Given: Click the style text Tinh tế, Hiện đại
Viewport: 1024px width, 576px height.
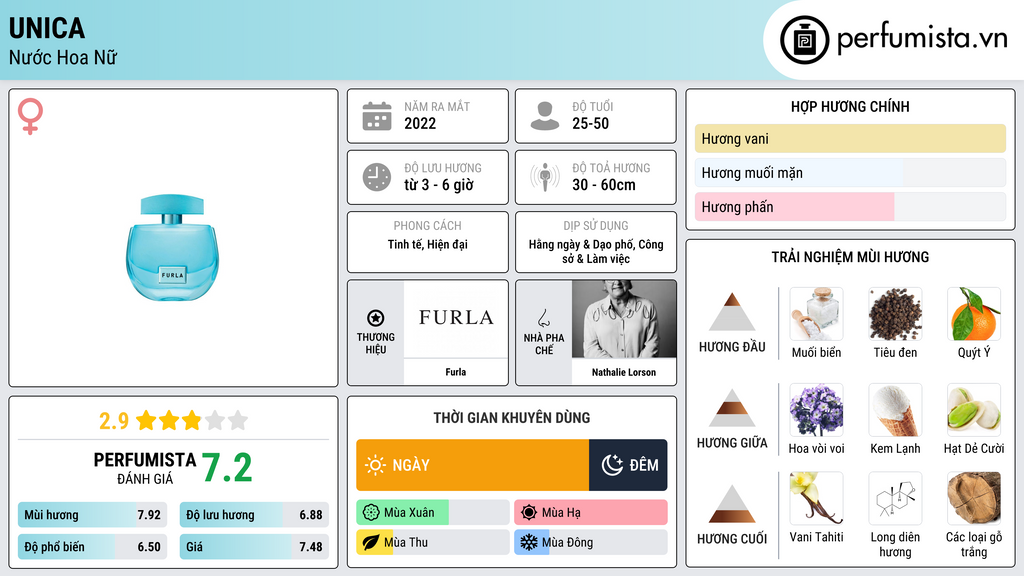Looking at the screenshot, I should tap(428, 245).
